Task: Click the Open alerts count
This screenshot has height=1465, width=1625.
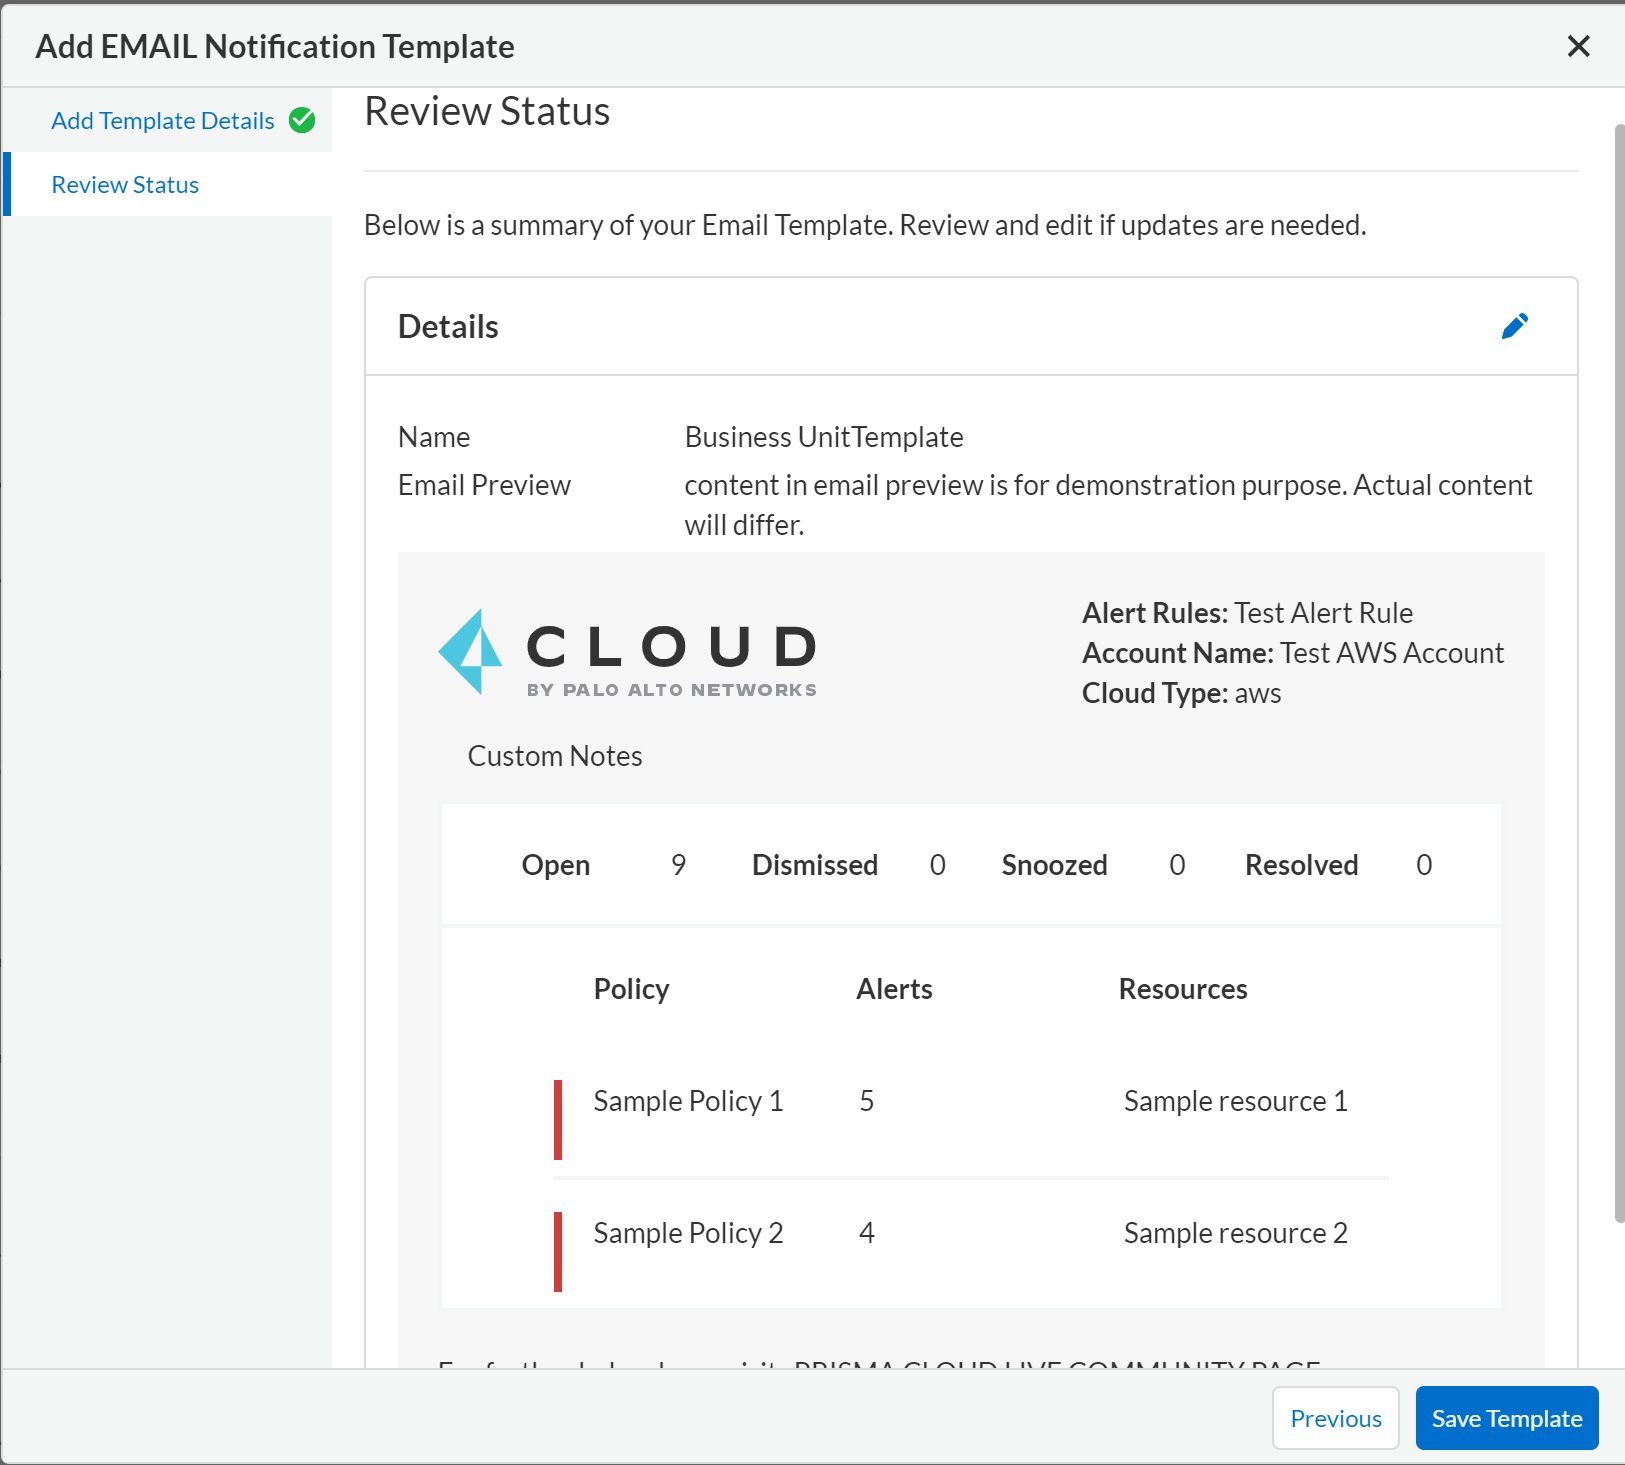Action: 678,865
